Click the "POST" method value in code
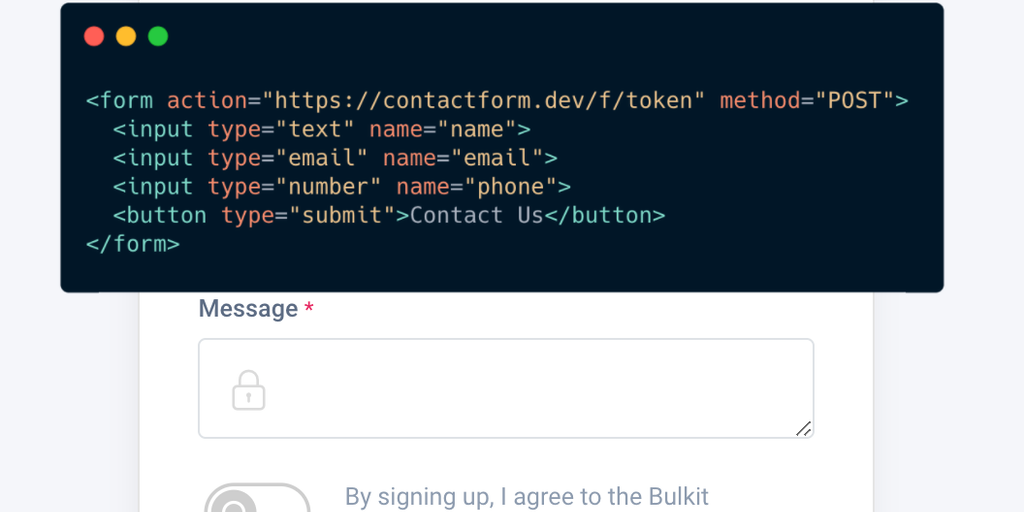The width and height of the screenshot is (1024, 512). (x=854, y=100)
